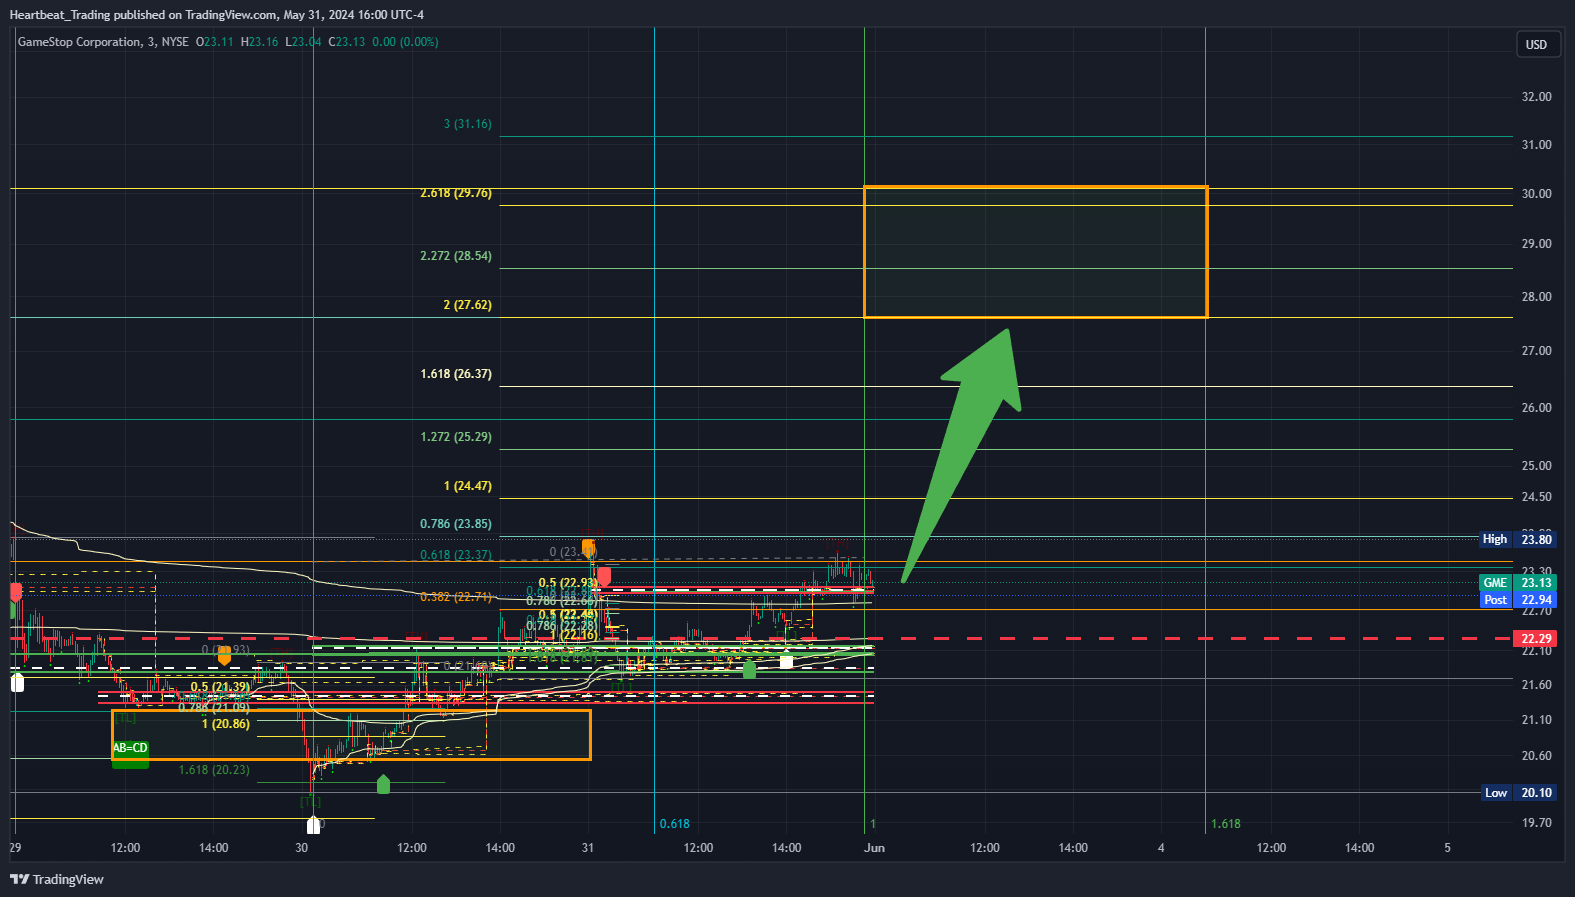Select the 2.618 (29.76) Fibonacci label
The height and width of the screenshot is (897, 1575).
pyautogui.click(x=456, y=193)
